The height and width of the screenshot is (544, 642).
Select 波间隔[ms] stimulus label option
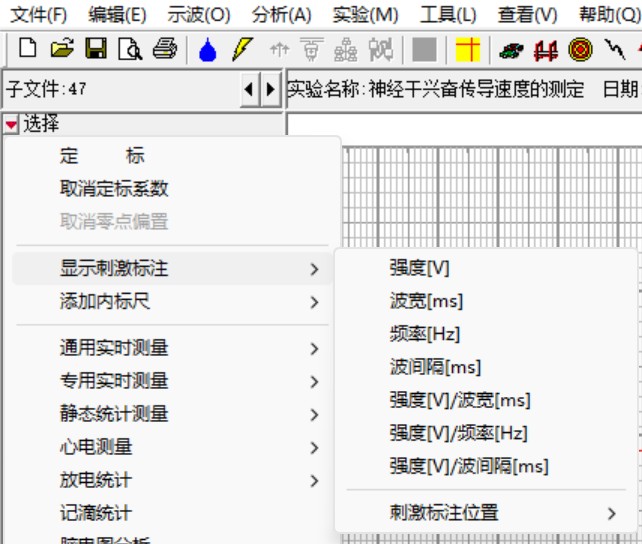click(x=486, y=367)
